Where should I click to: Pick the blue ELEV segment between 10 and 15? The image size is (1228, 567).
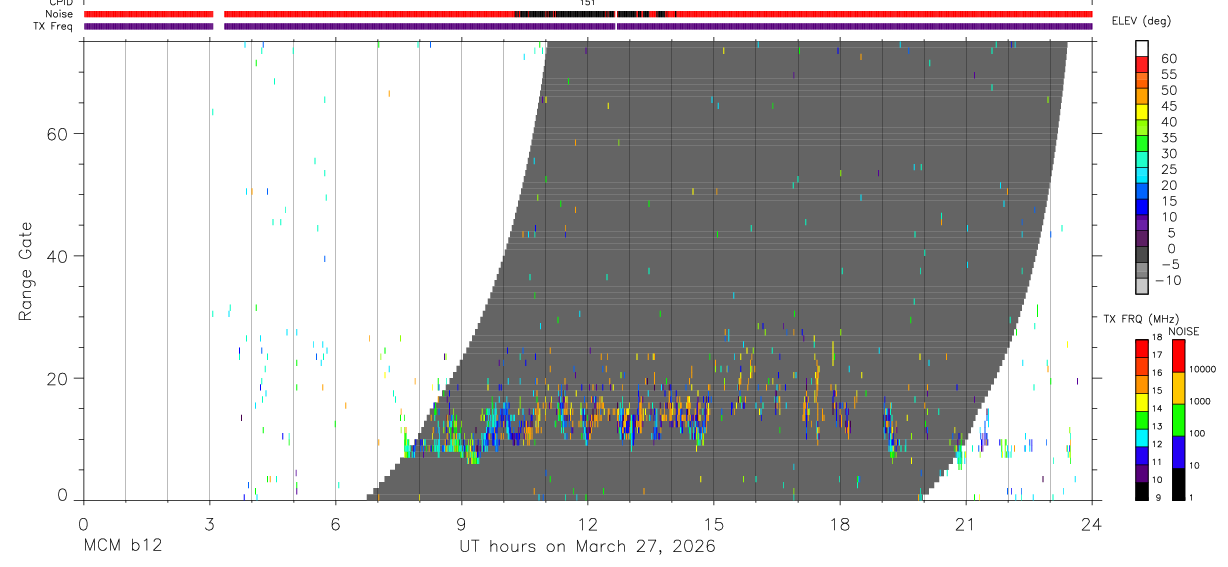click(x=1142, y=208)
